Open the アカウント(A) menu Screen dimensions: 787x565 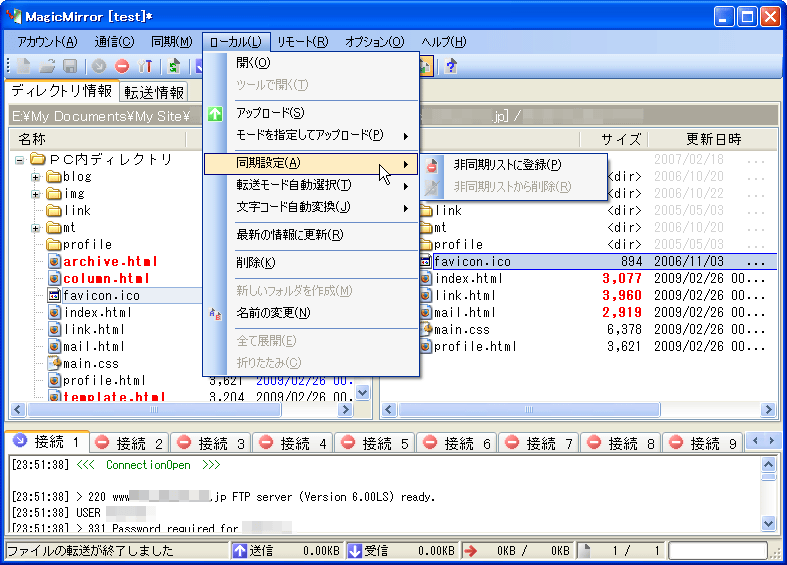pyautogui.click(x=47, y=42)
